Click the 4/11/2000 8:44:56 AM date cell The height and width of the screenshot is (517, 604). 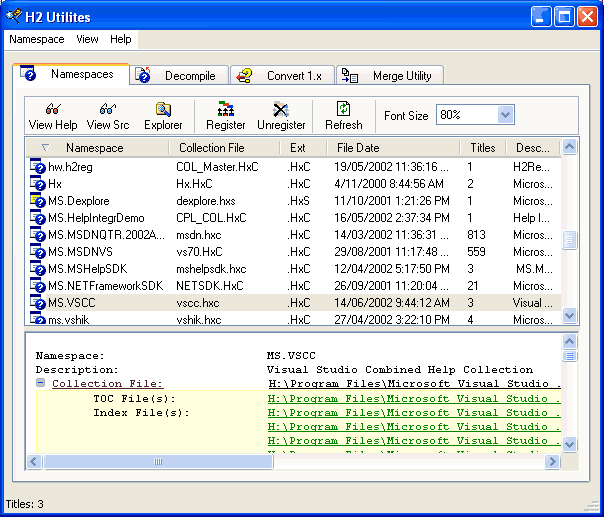(x=389, y=184)
